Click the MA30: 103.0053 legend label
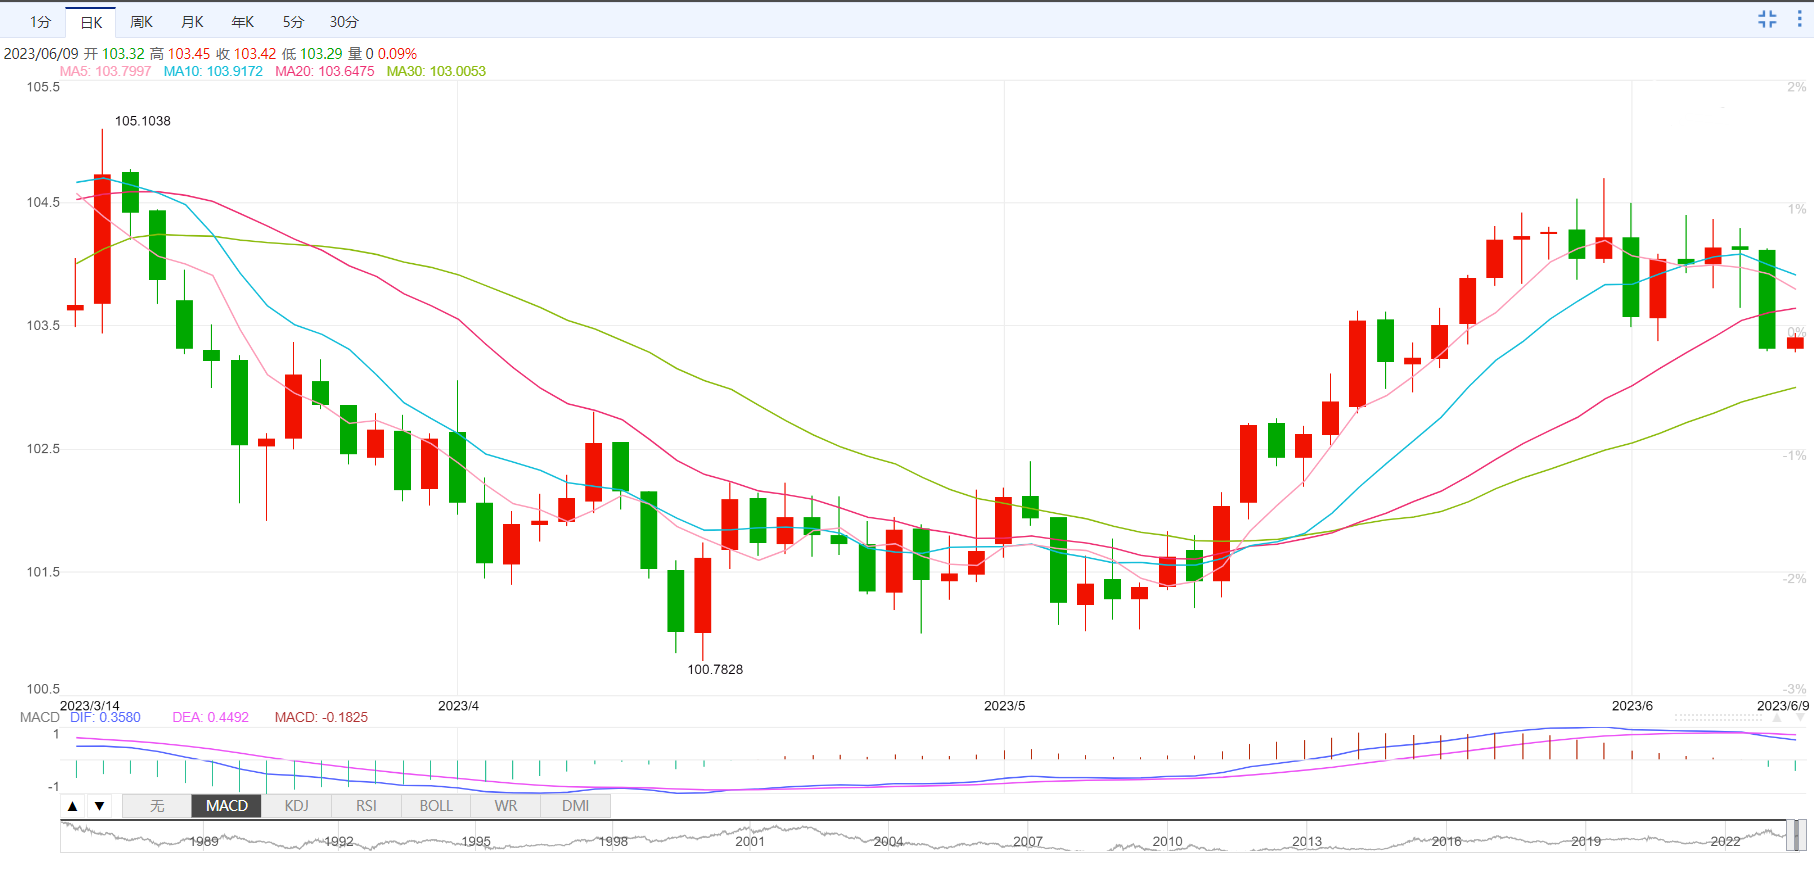This screenshot has width=1814, height=885. pos(436,71)
